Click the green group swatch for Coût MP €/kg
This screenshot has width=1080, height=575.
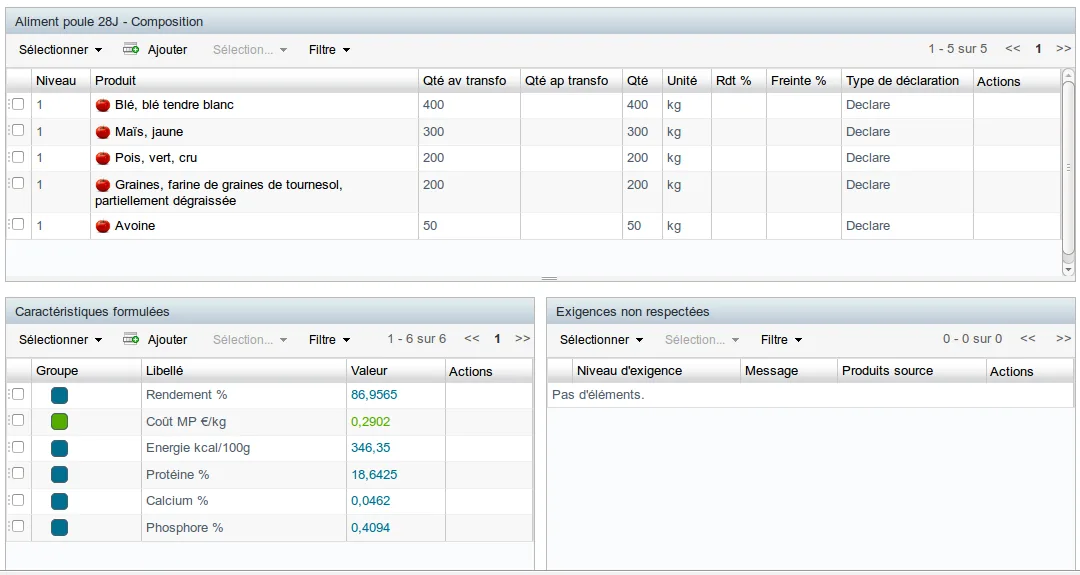point(59,421)
